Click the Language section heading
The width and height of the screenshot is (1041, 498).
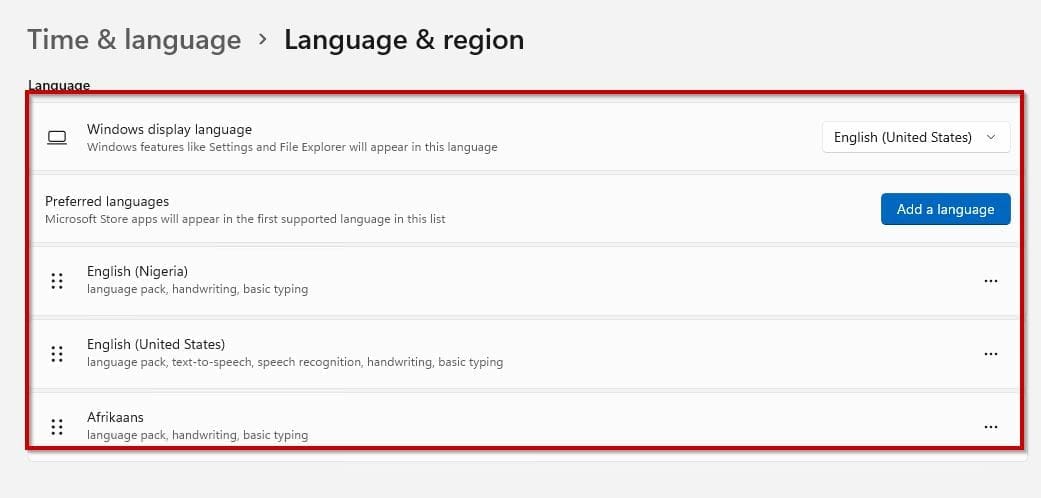[x=59, y=86]
